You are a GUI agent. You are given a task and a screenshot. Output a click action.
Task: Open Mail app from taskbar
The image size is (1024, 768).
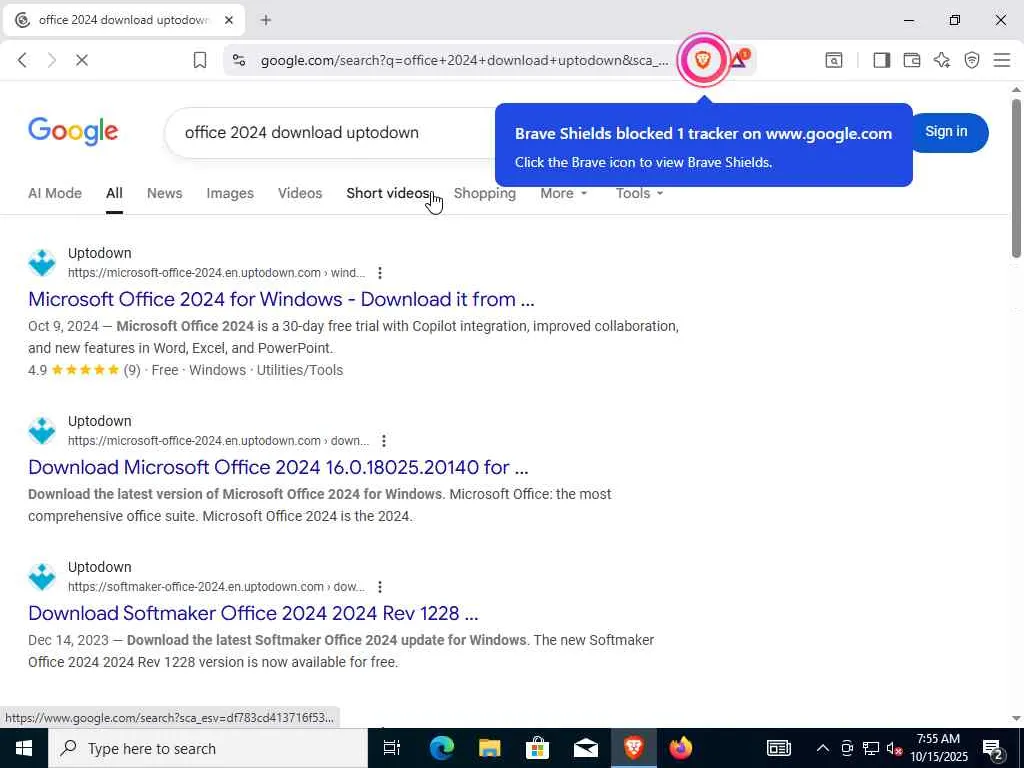point(586,748)
